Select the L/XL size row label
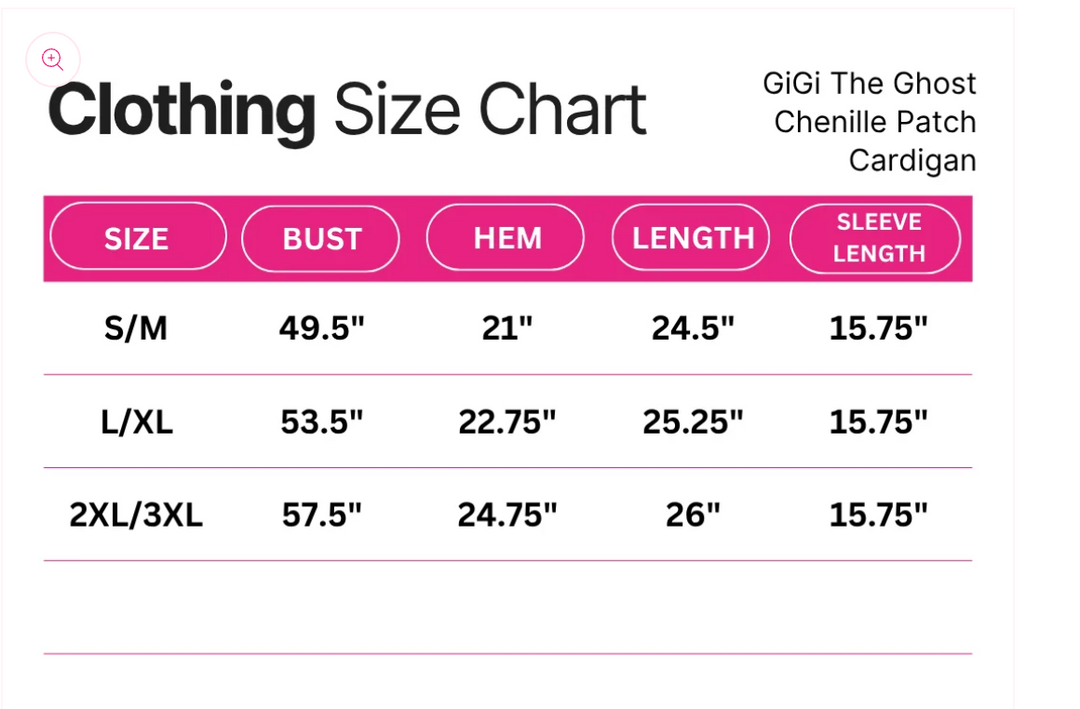 point(136,422)
